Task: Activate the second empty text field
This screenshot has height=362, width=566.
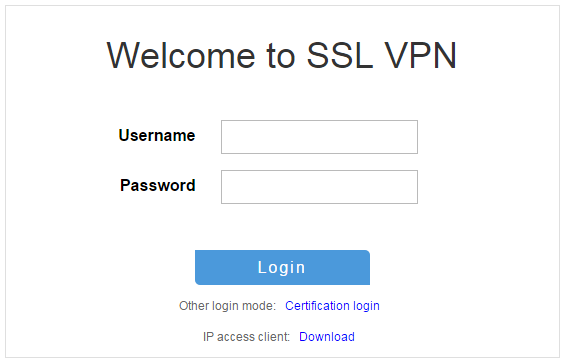Action: pyautogui.click(x=319, y=187)
